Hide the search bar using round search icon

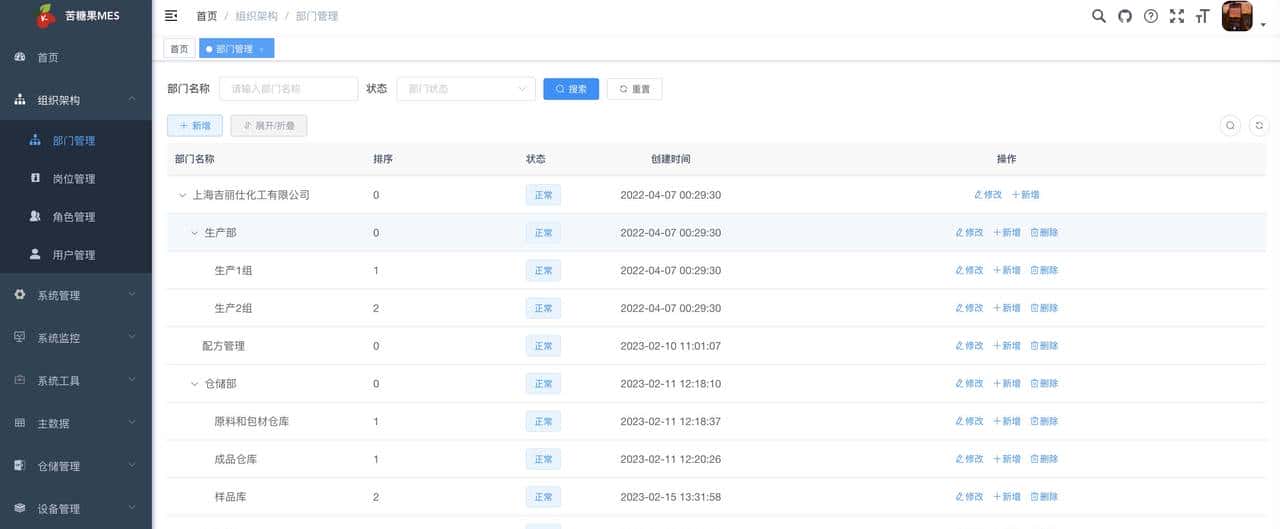(x=1231, y=125)
